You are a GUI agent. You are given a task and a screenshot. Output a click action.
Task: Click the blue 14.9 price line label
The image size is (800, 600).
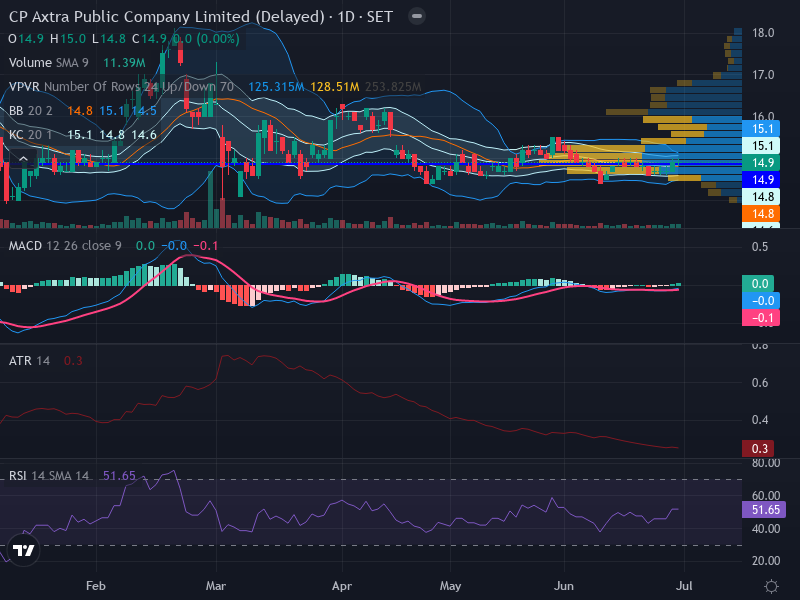761,180
